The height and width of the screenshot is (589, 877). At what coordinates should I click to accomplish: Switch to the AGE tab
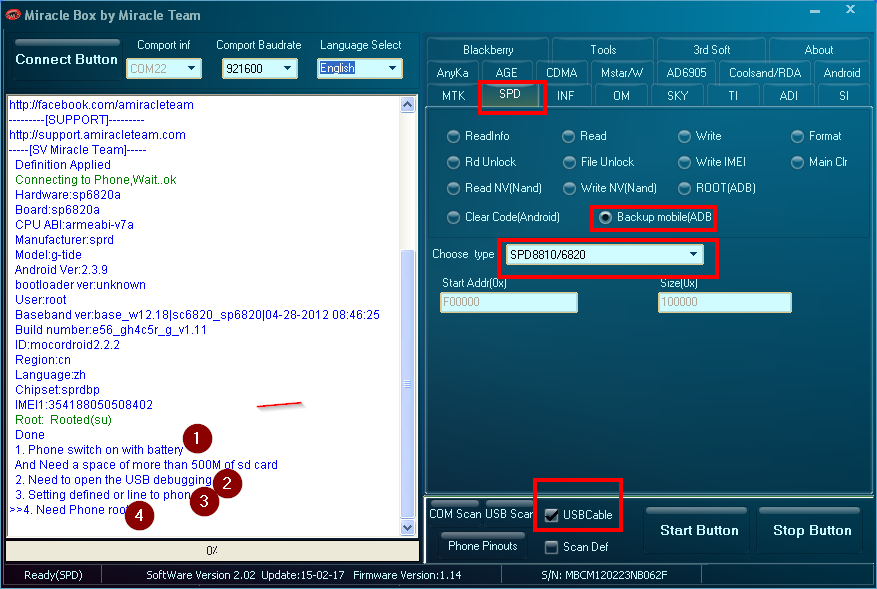[x=506, y=73]
